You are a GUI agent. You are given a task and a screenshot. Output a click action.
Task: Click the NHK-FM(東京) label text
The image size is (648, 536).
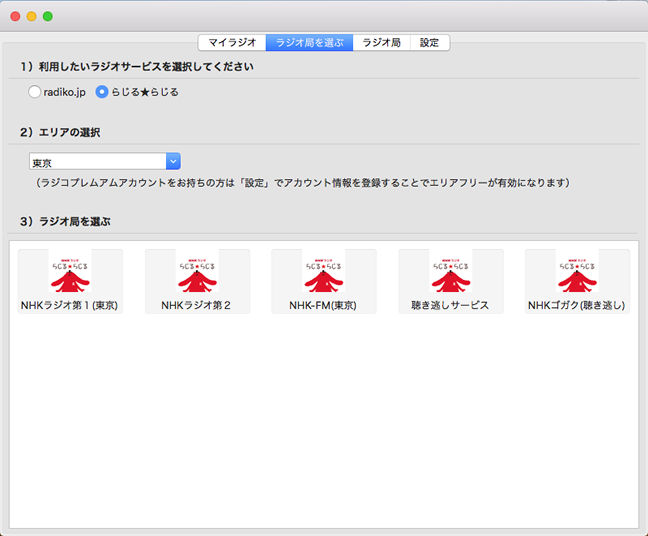[323, 305]
